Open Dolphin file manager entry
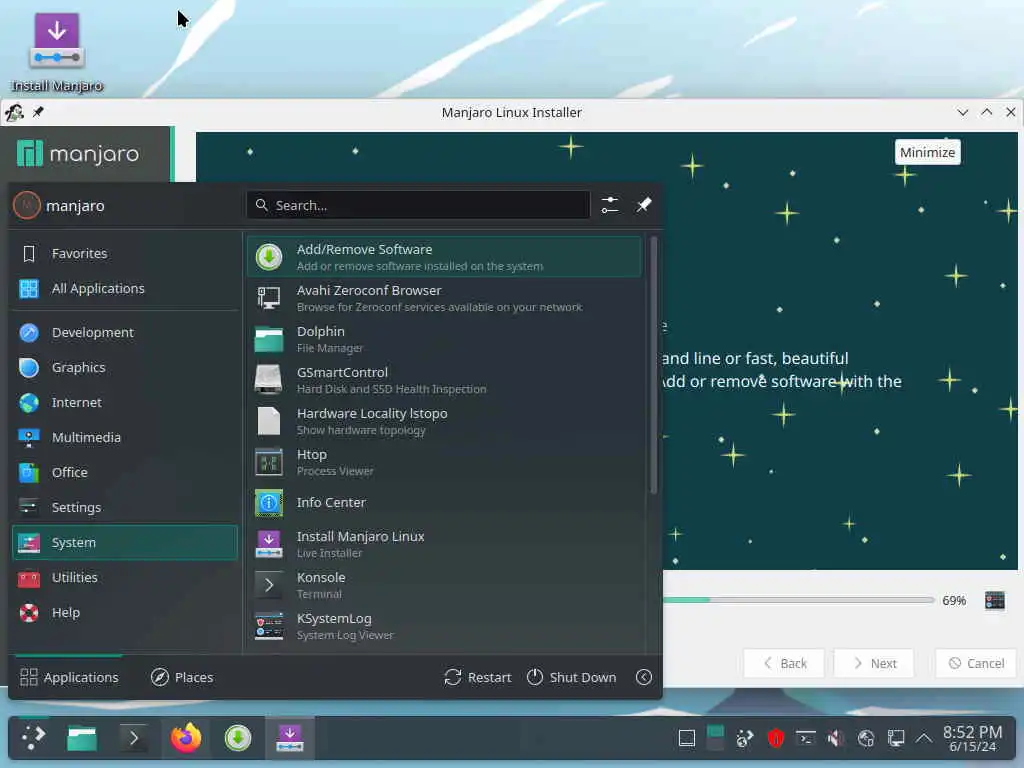Screen dimensions: 1024x768 [x=445, y=339]
